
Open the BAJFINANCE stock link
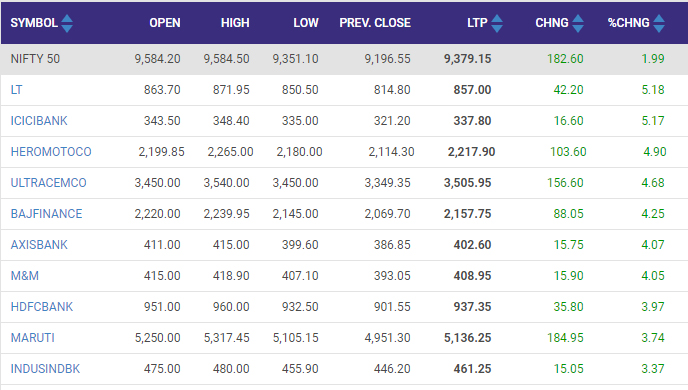[46, 214]
